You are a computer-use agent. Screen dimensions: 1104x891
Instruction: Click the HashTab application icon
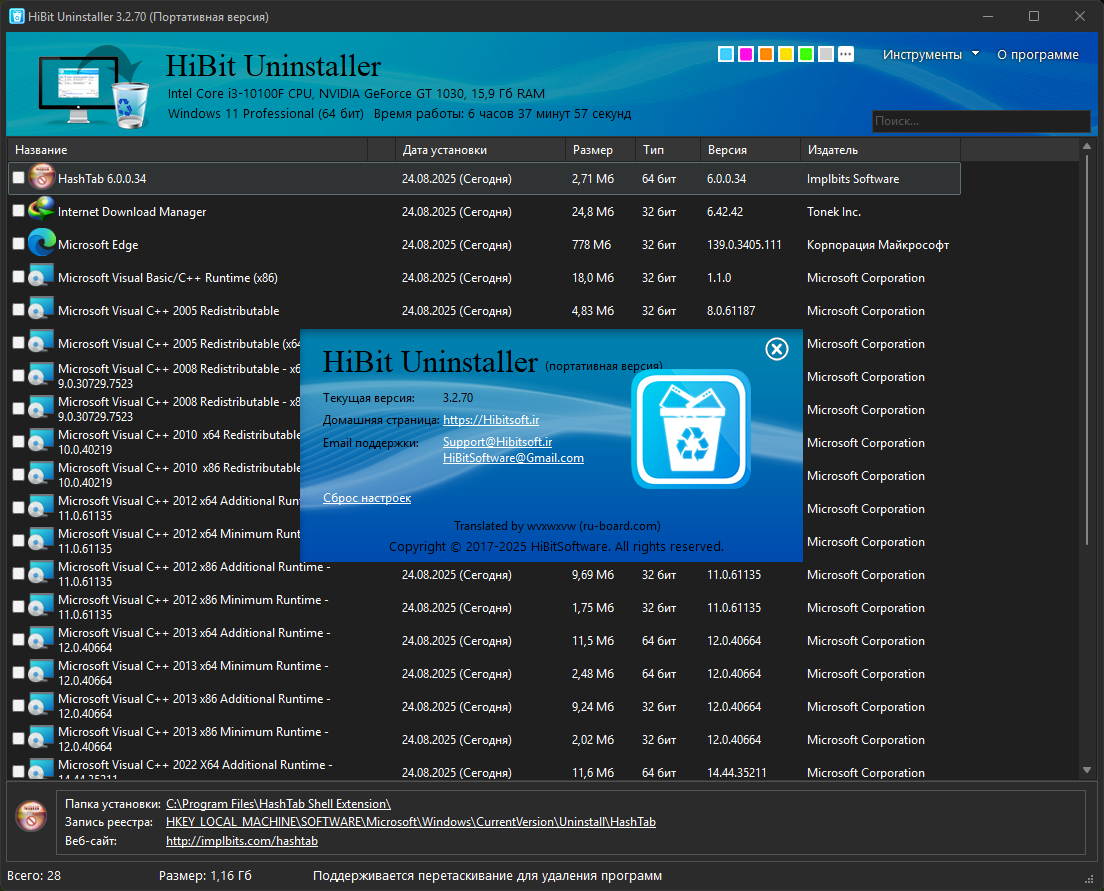(x=41, y=177)
